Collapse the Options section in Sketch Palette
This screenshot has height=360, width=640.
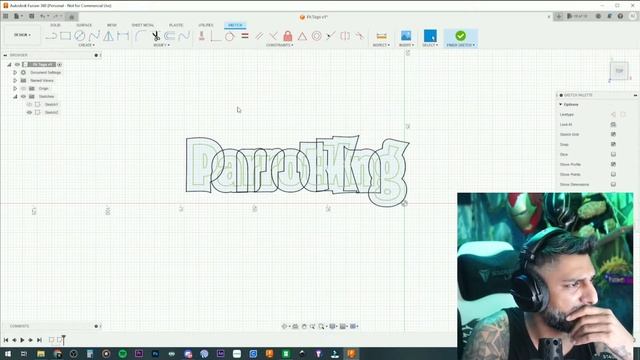[560, 104]
